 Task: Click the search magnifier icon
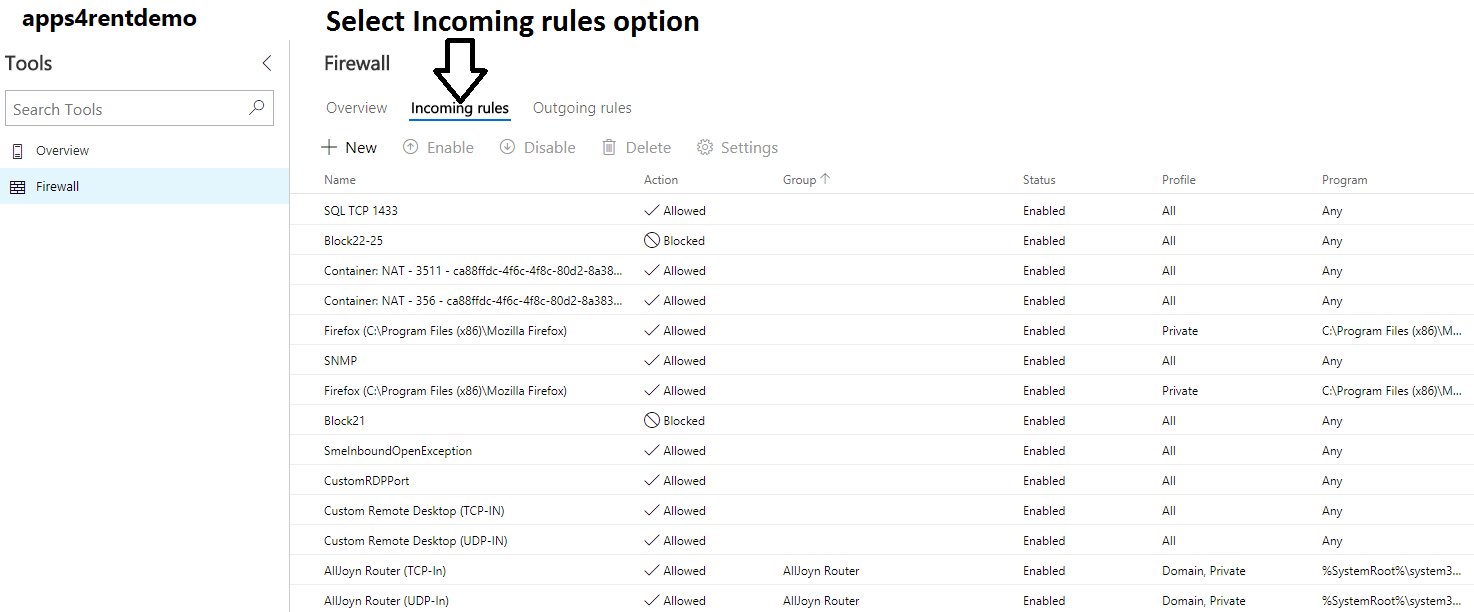coord(257,108)
